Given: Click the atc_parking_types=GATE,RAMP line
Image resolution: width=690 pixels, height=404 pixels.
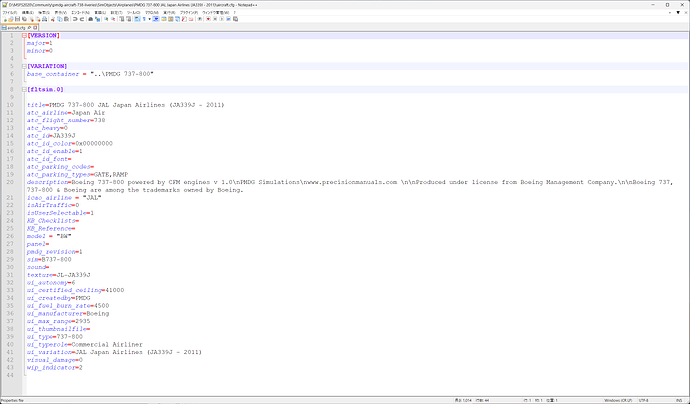Looking at the screenshot, I should [77, 175].
